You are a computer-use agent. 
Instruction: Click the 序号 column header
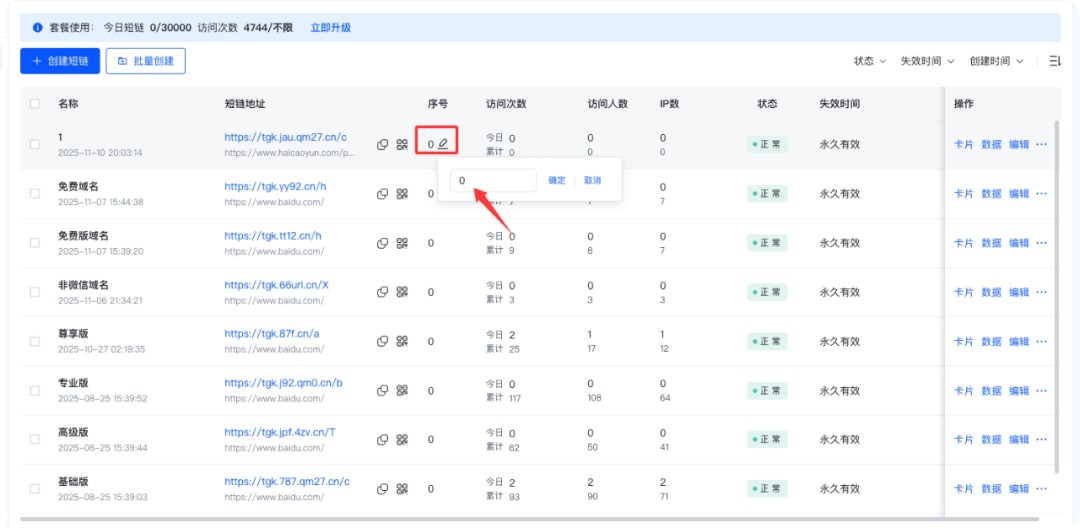pyautogui.click(x=437, y=104)
